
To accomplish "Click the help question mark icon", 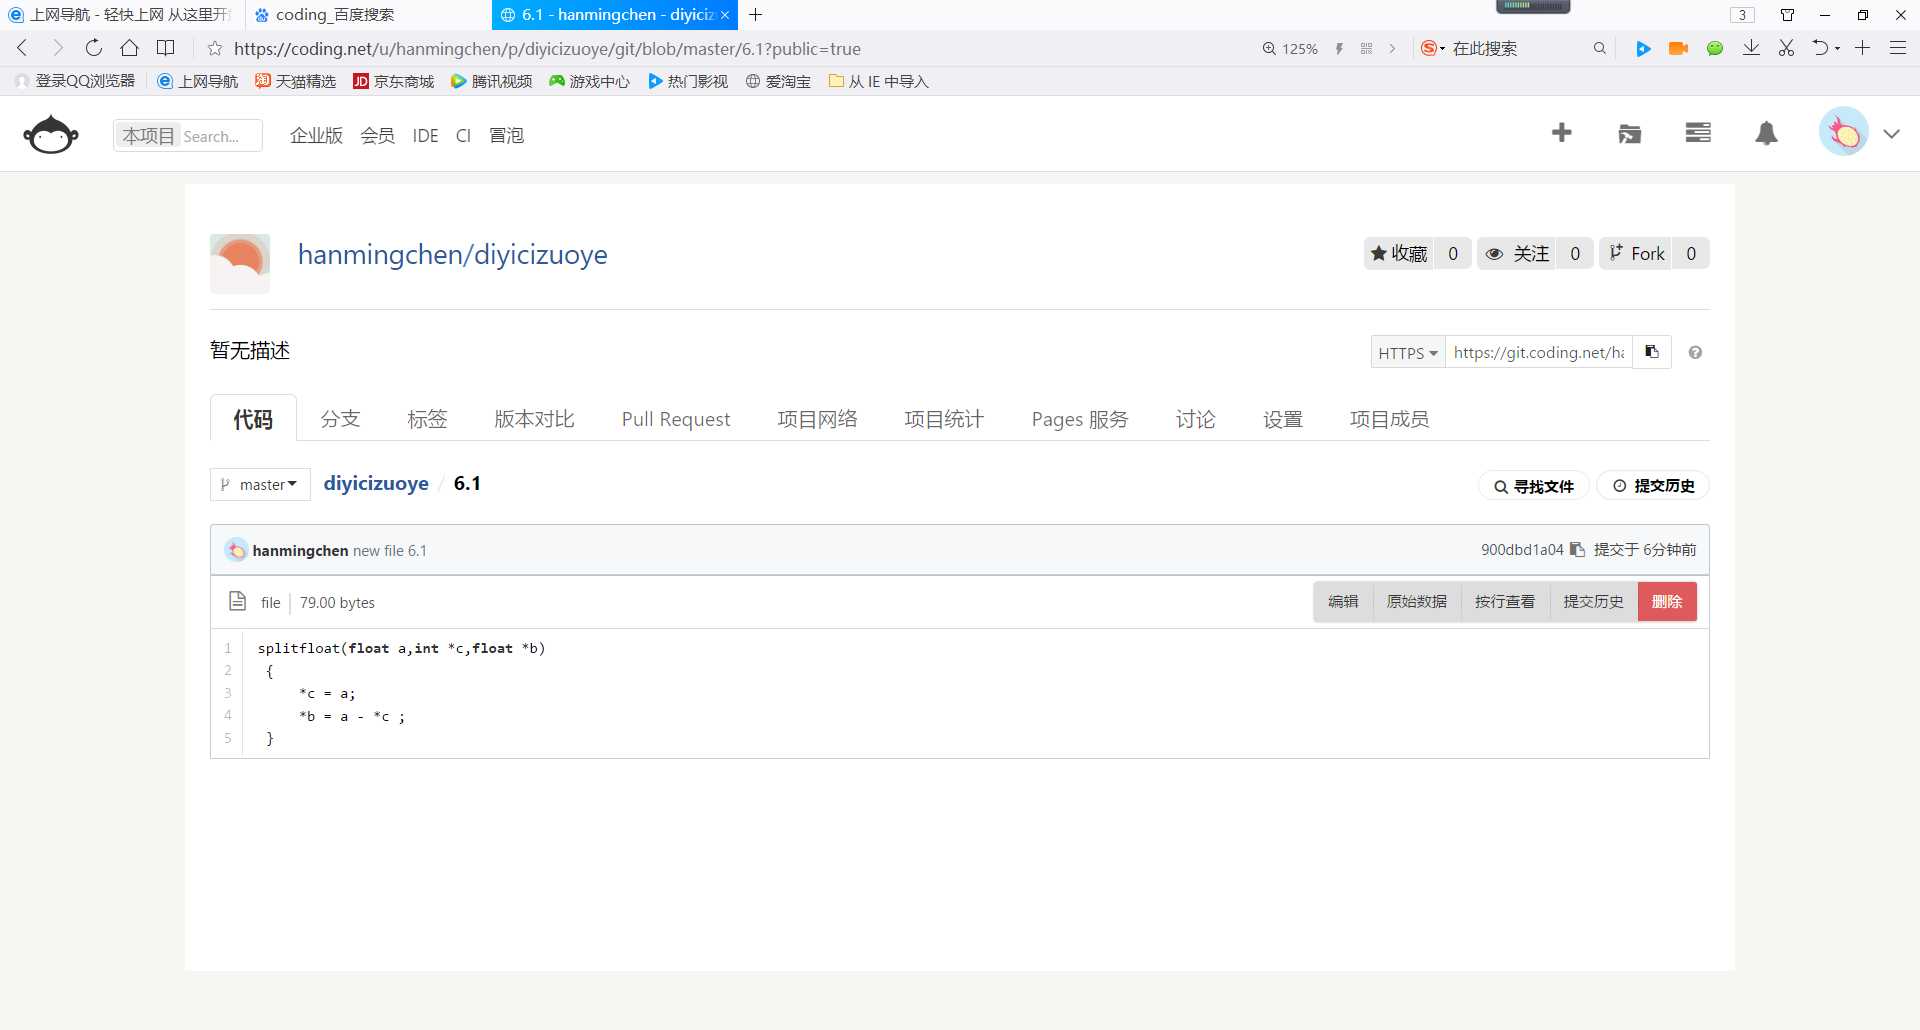I will coord(1695,352).
